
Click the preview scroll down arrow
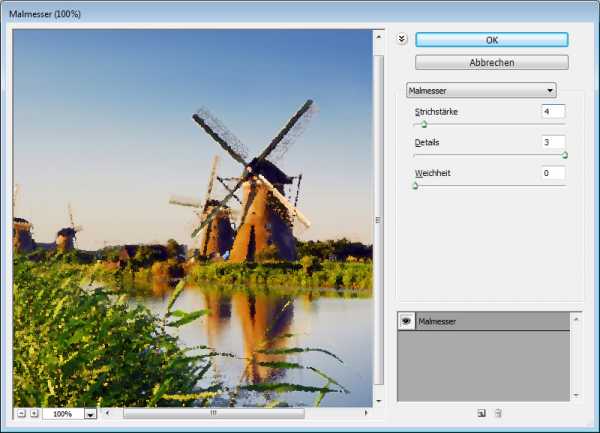(x=378, y=401)
